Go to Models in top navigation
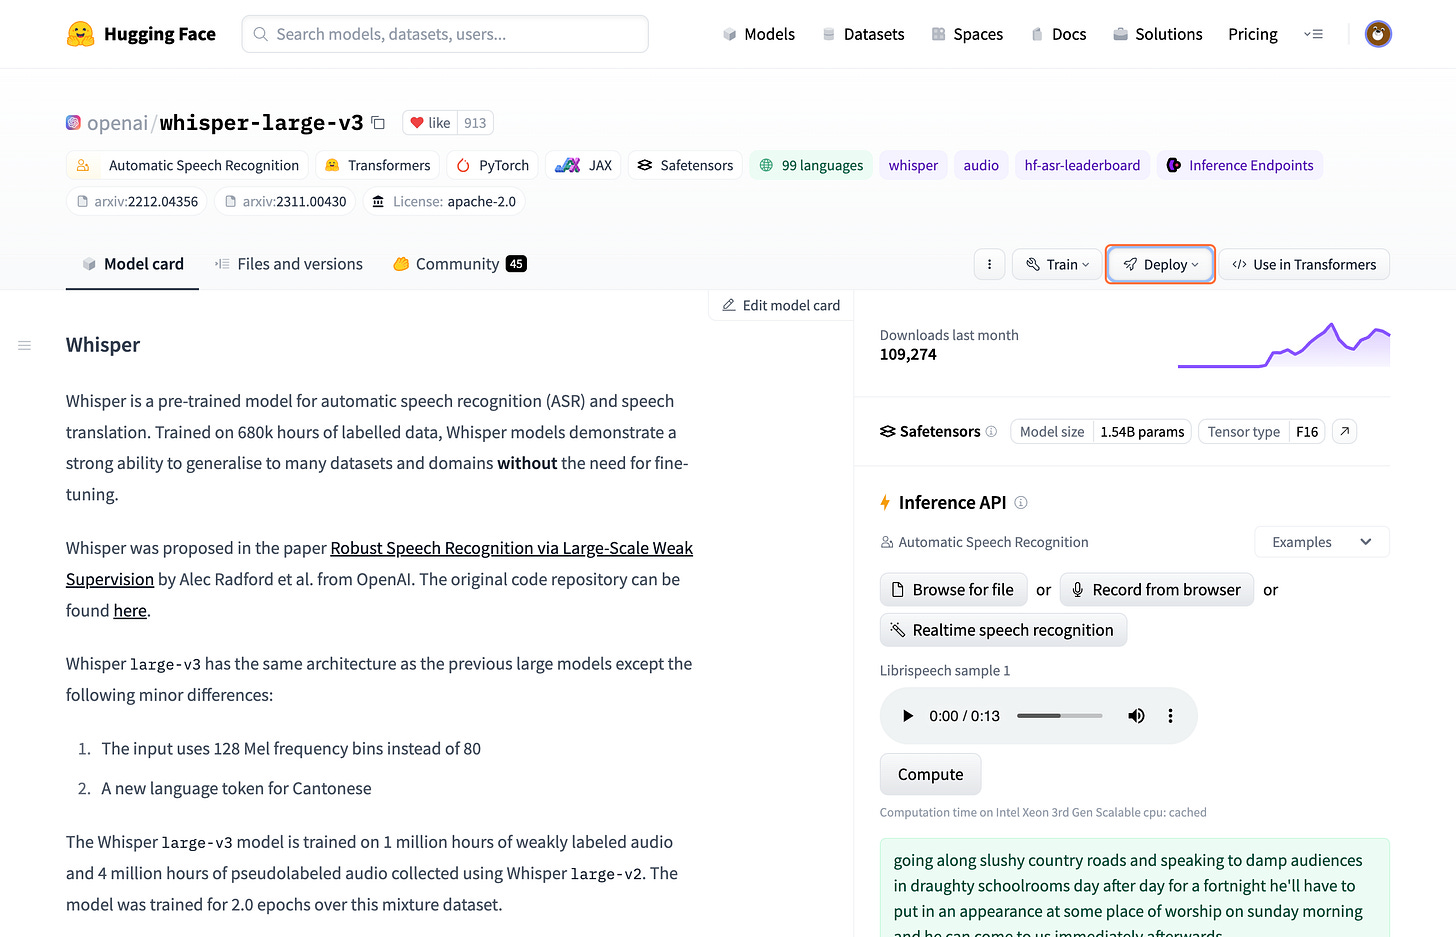The height and width of the screenshot is (937, 1456). pyautogui.click(x=758, y=34)
